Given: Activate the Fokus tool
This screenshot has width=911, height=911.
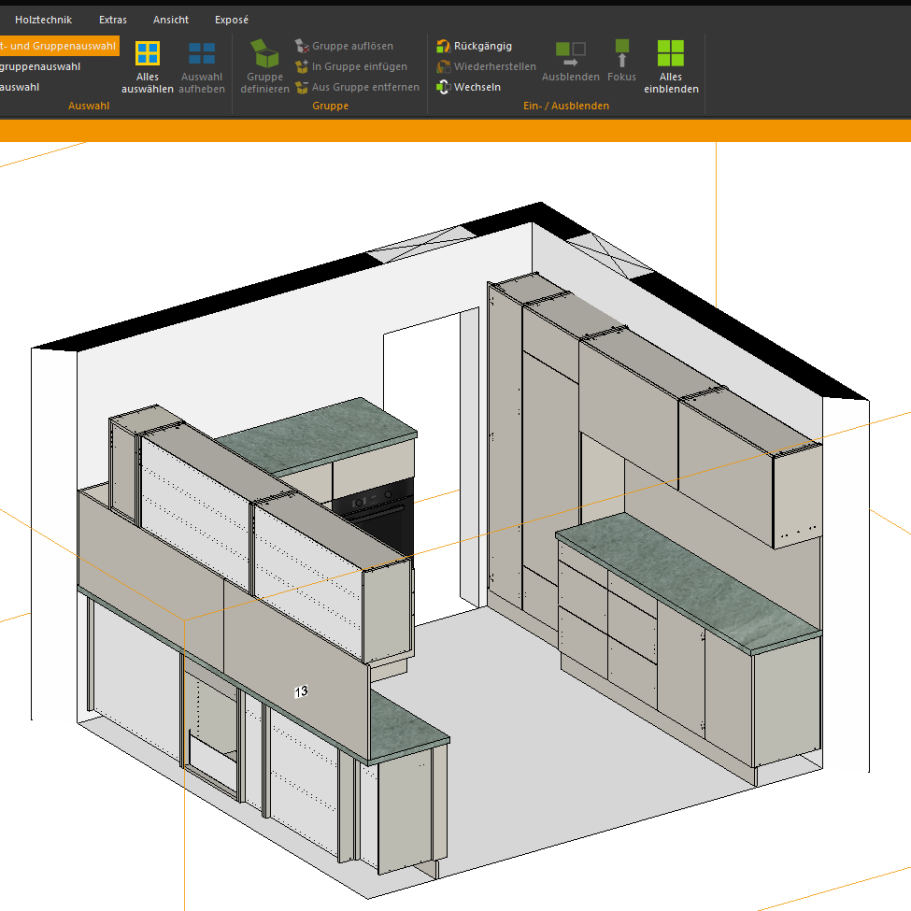Looking at the screenshot, I should point(621,54).
